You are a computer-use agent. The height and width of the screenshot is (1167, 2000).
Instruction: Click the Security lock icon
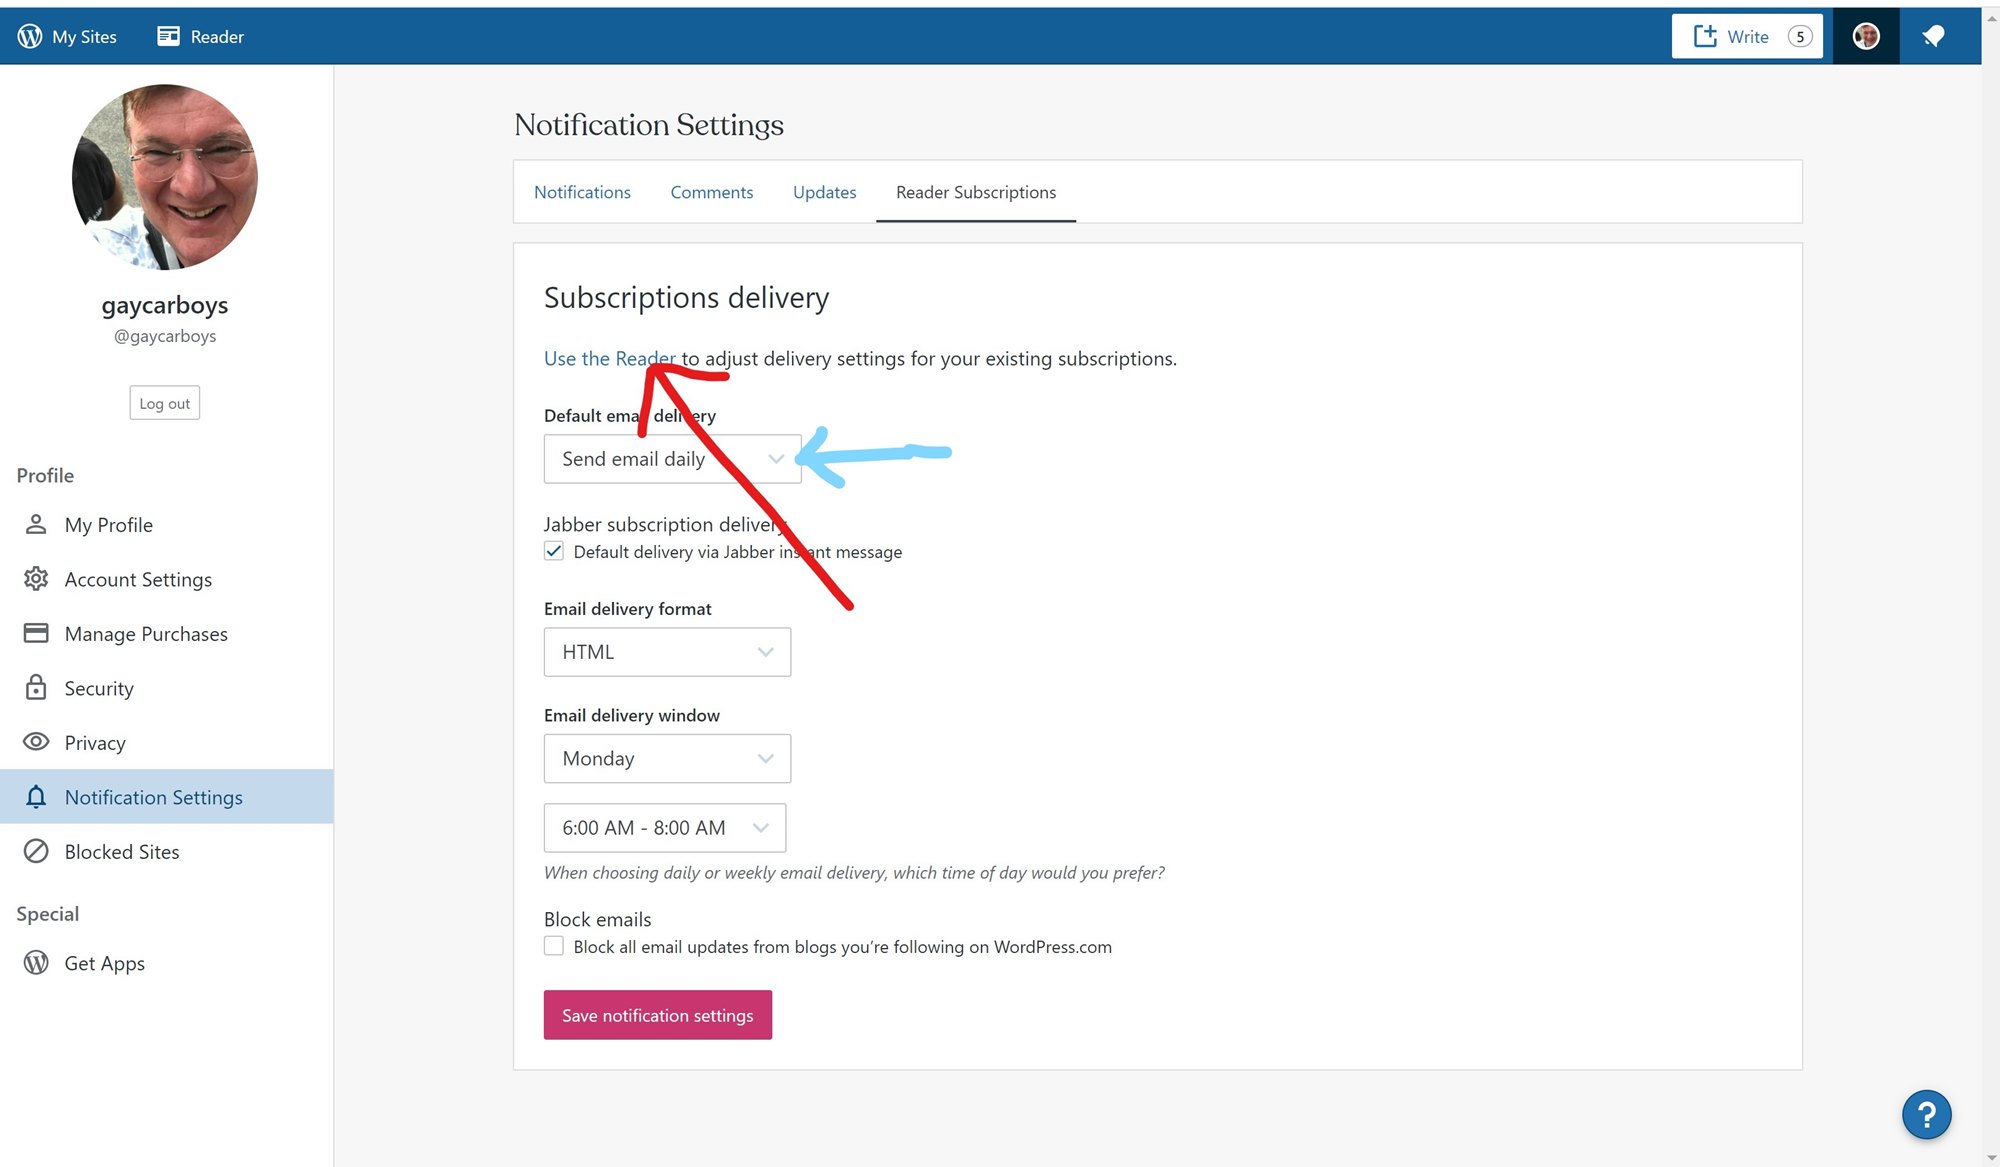click(x=36, y=688)
